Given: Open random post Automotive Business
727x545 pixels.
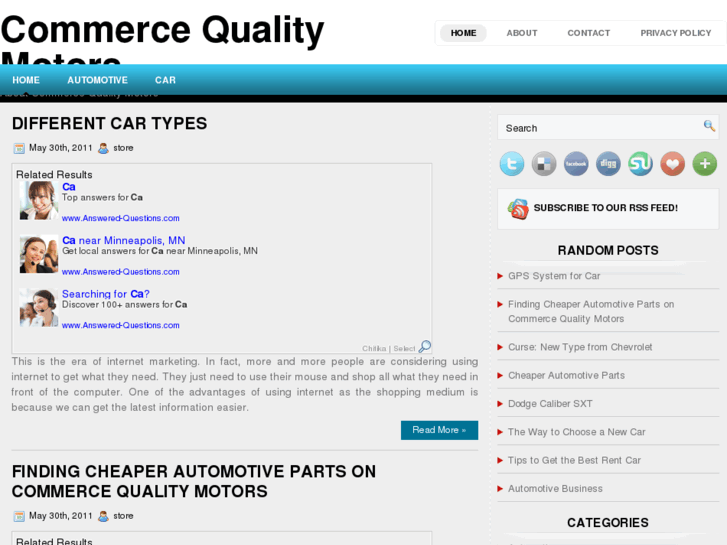Looking at the screenshot, I should pyautogui.click(x=555, y=488).
